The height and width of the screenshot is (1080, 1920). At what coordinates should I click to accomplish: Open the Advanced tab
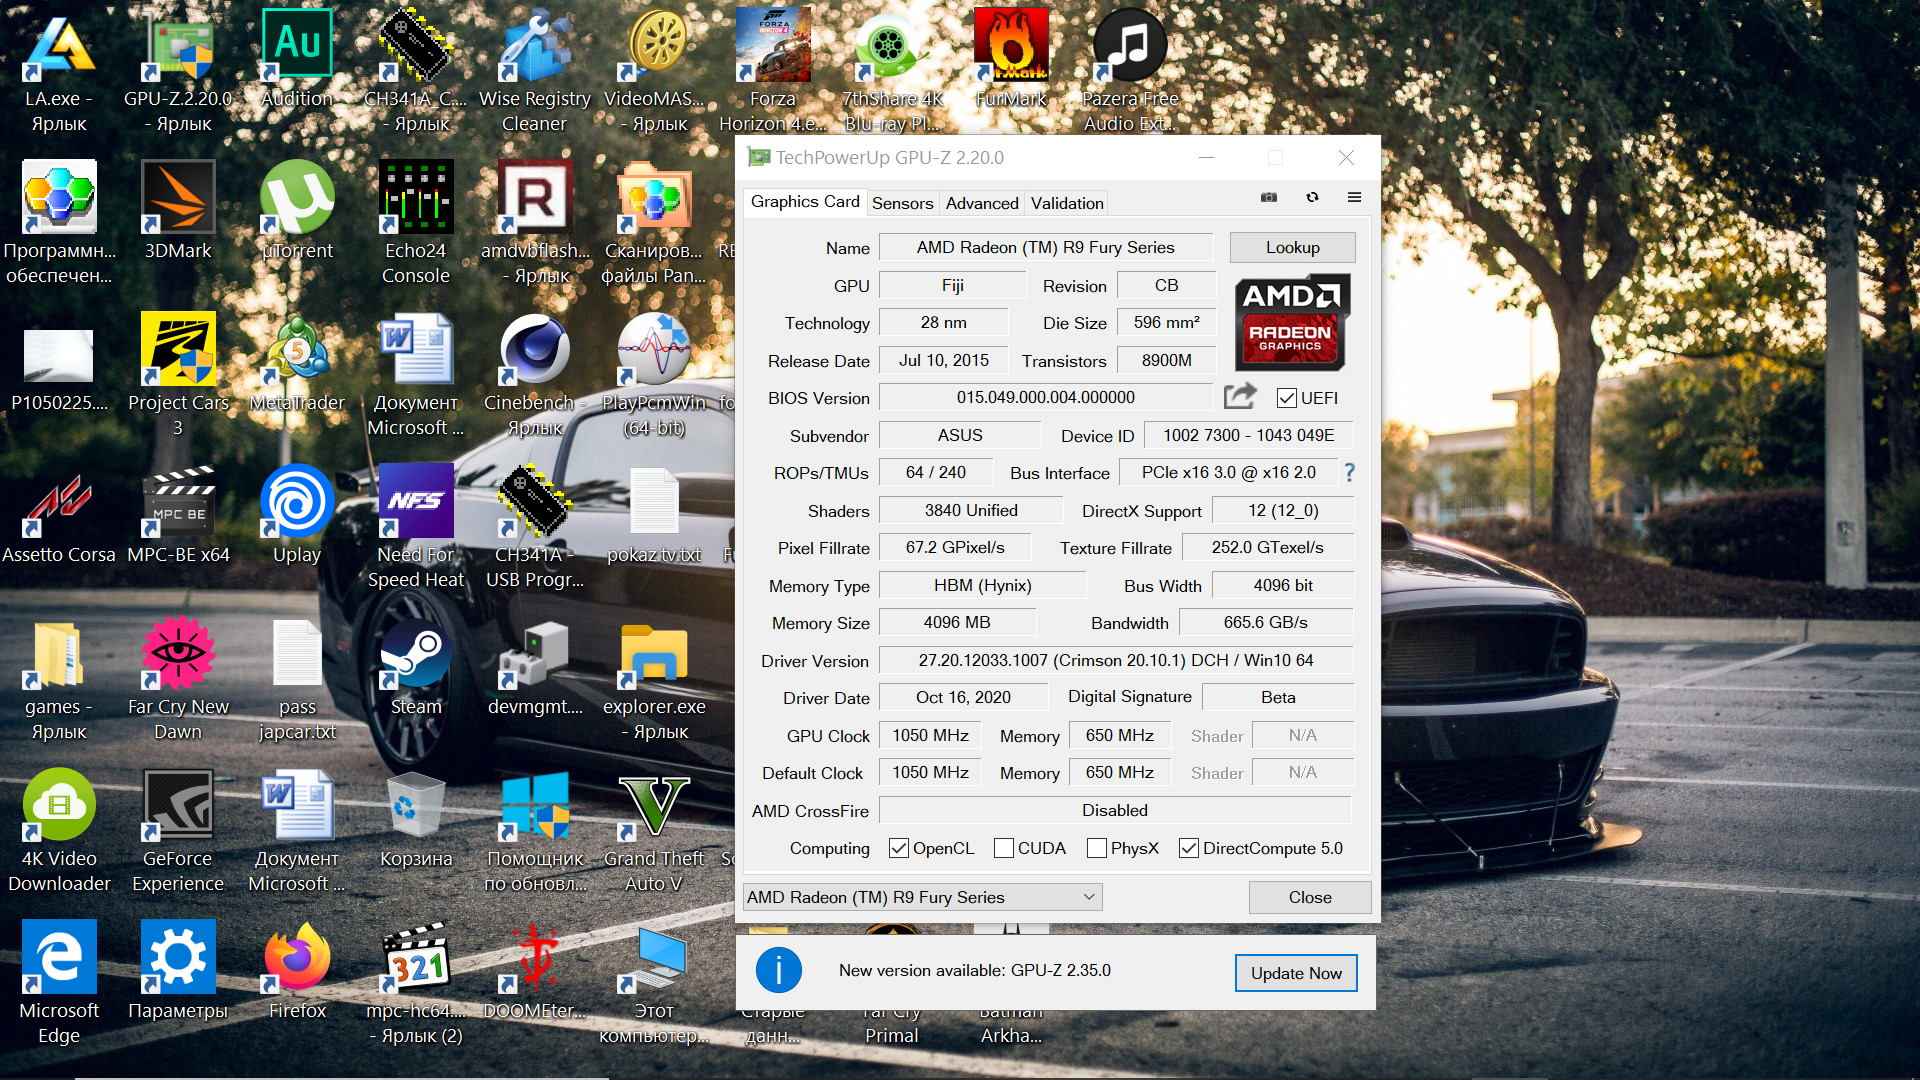point(982,203)
